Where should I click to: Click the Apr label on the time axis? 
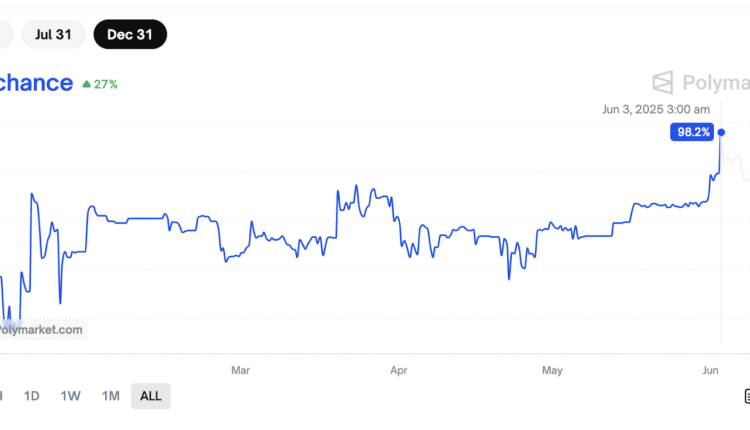pos(399,370)
